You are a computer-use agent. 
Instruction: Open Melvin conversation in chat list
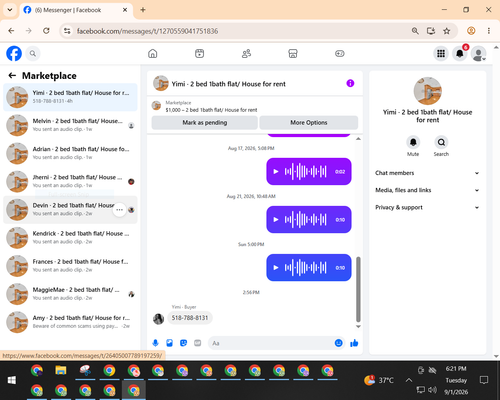tap(70, 125)
